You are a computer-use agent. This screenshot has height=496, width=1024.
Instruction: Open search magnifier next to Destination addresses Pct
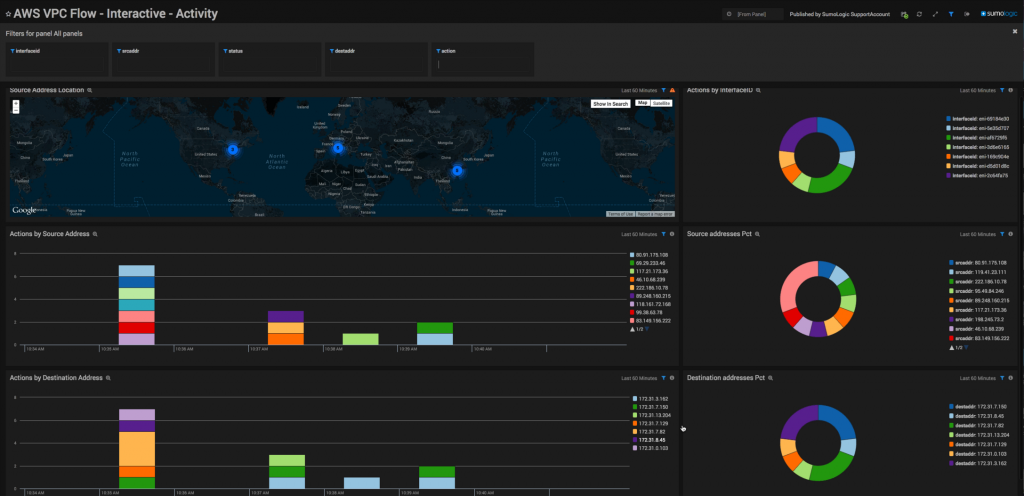point(771,378)
